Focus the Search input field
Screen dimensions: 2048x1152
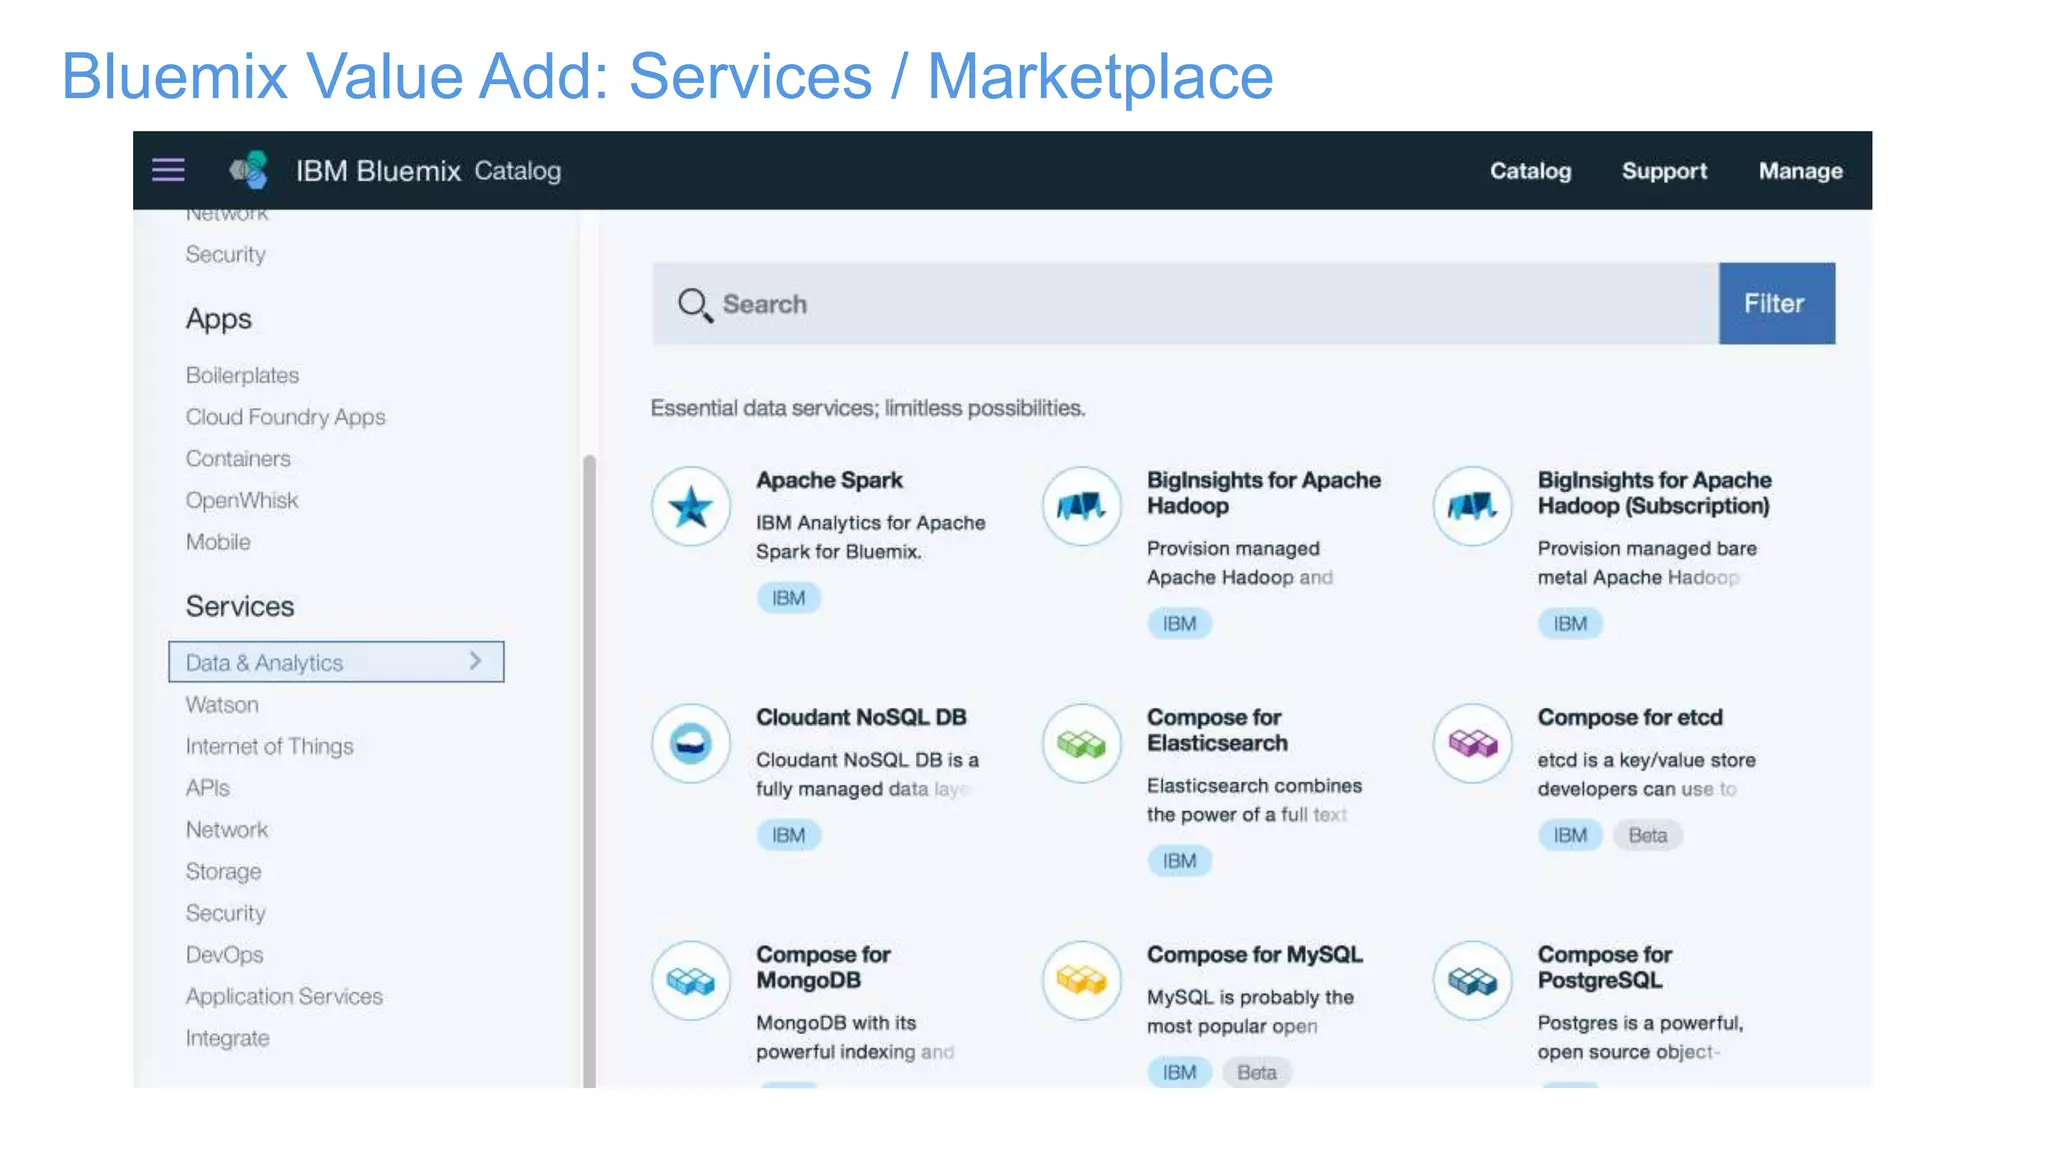click(1185, 304)
